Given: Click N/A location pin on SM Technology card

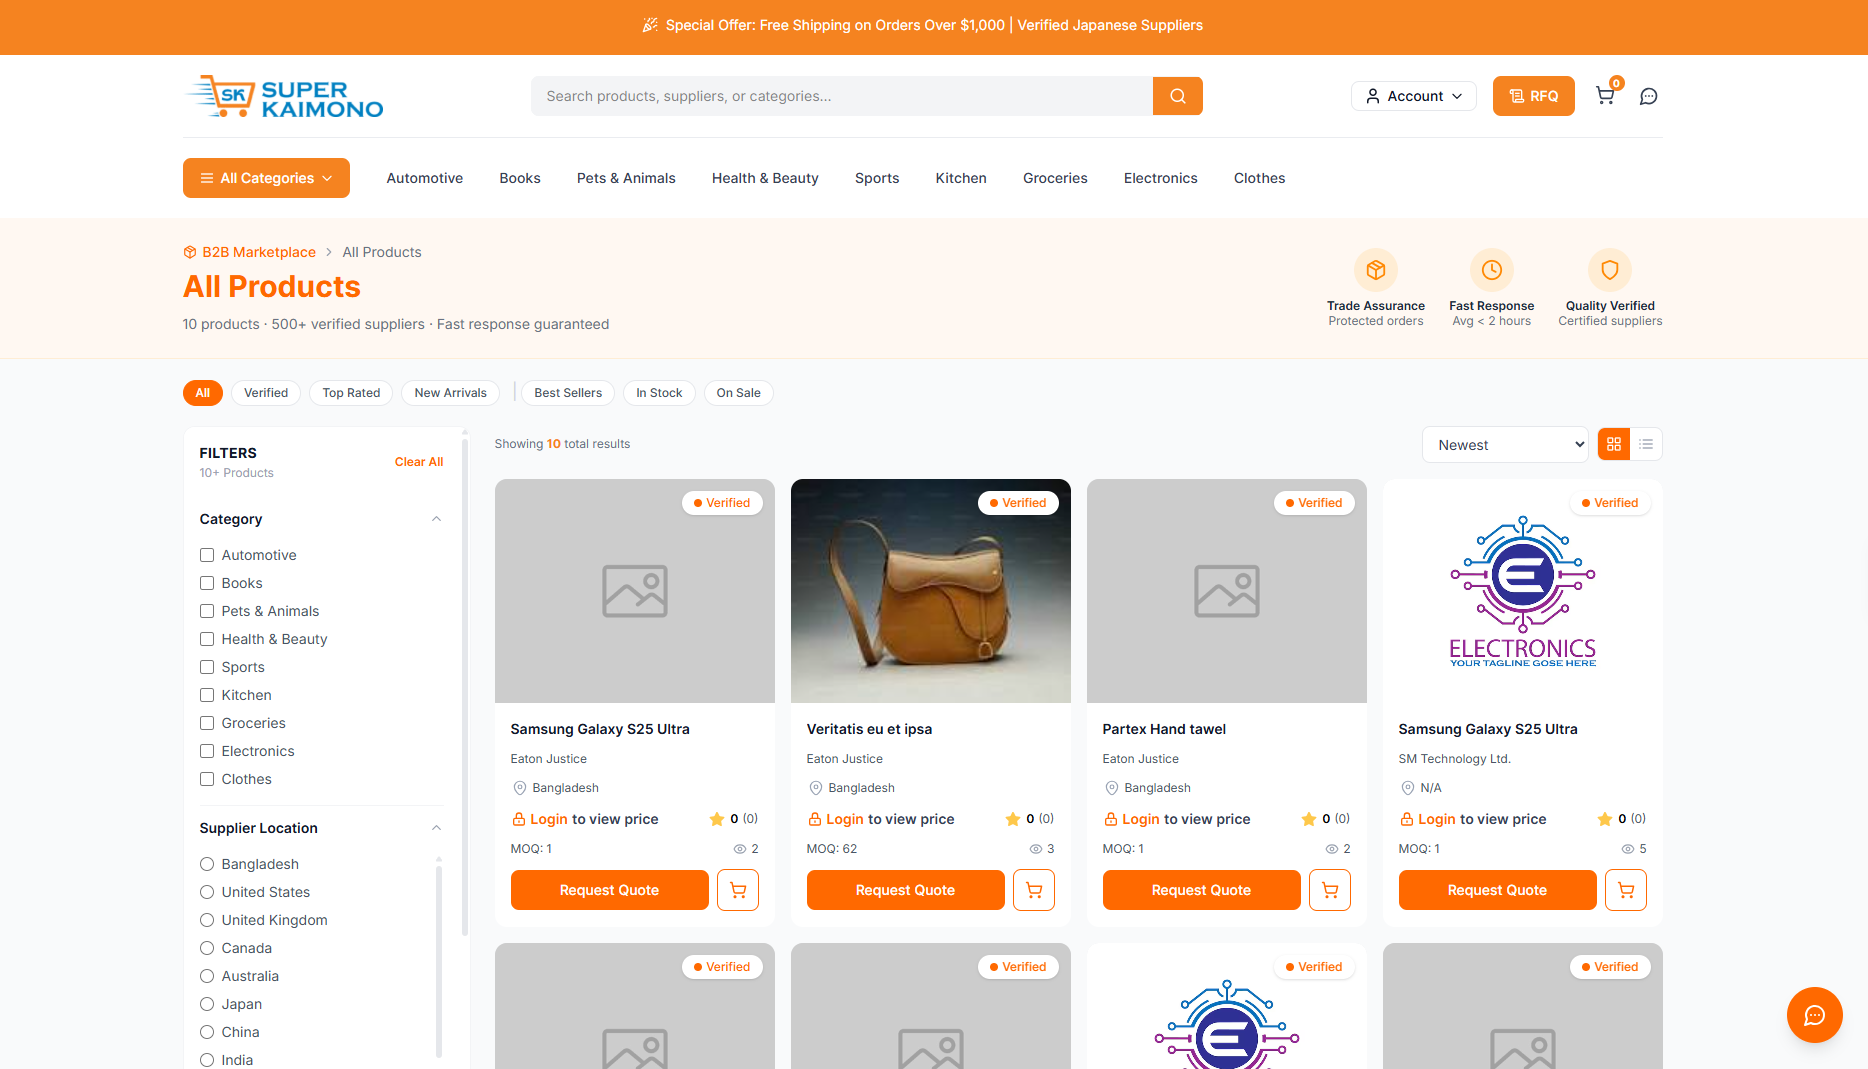Looking at the screenshot, I should point(1407,788).
